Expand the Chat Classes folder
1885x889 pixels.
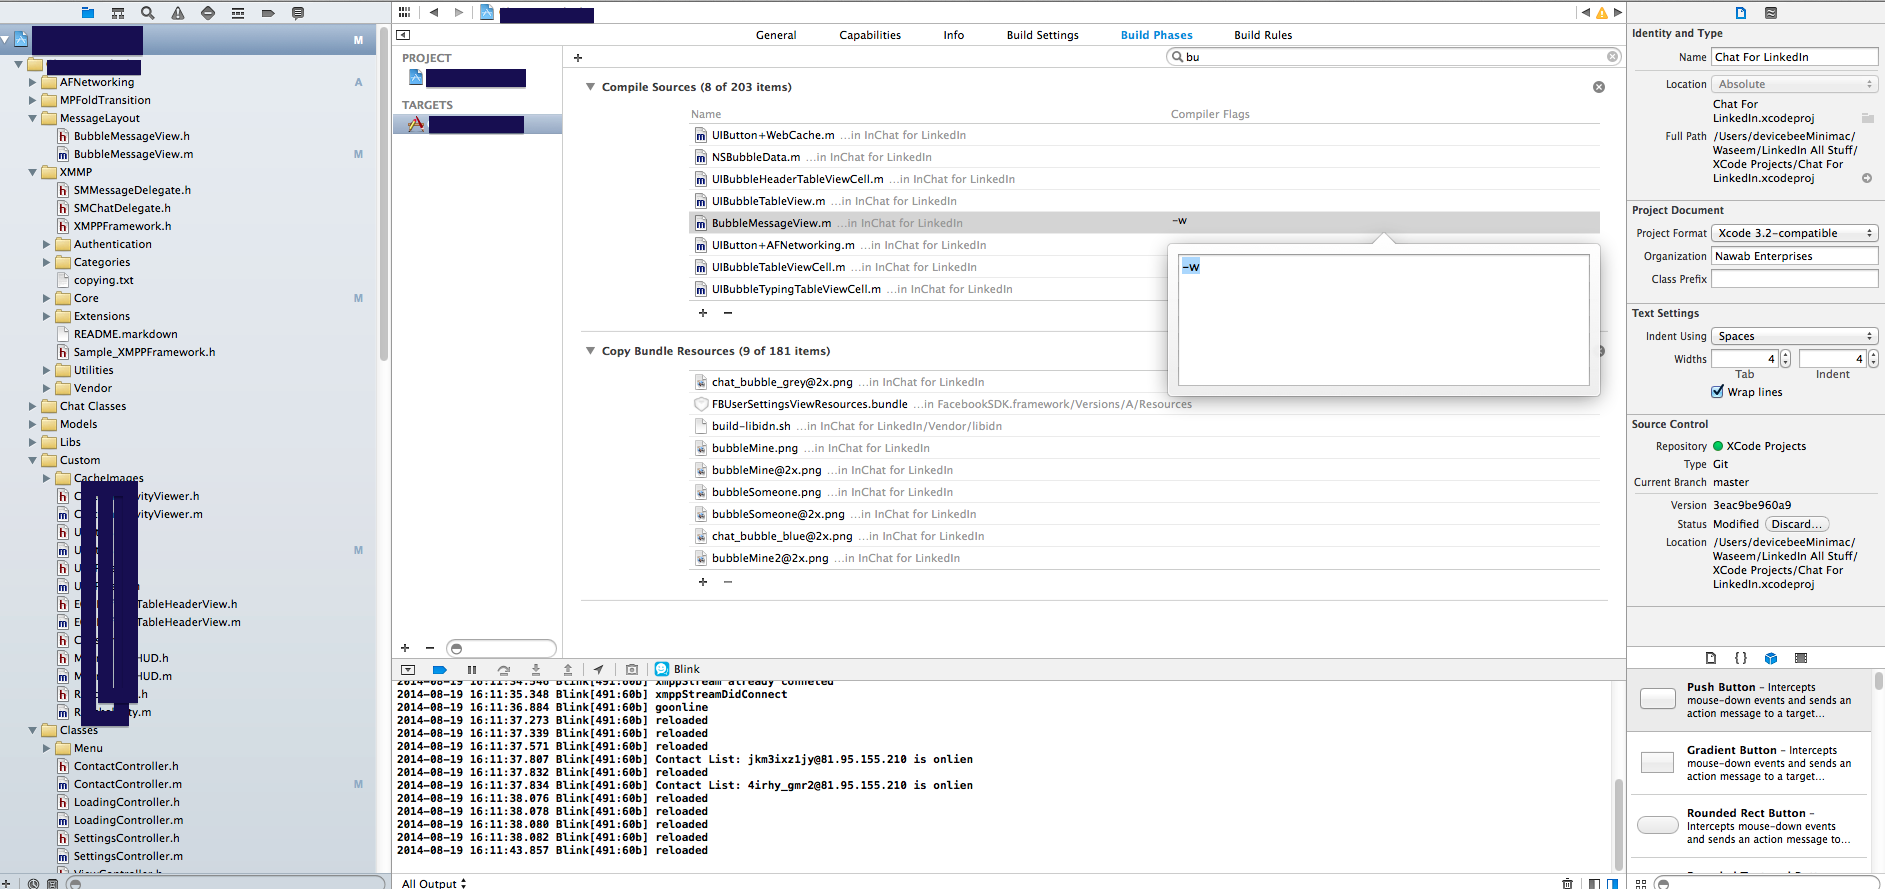32,406
